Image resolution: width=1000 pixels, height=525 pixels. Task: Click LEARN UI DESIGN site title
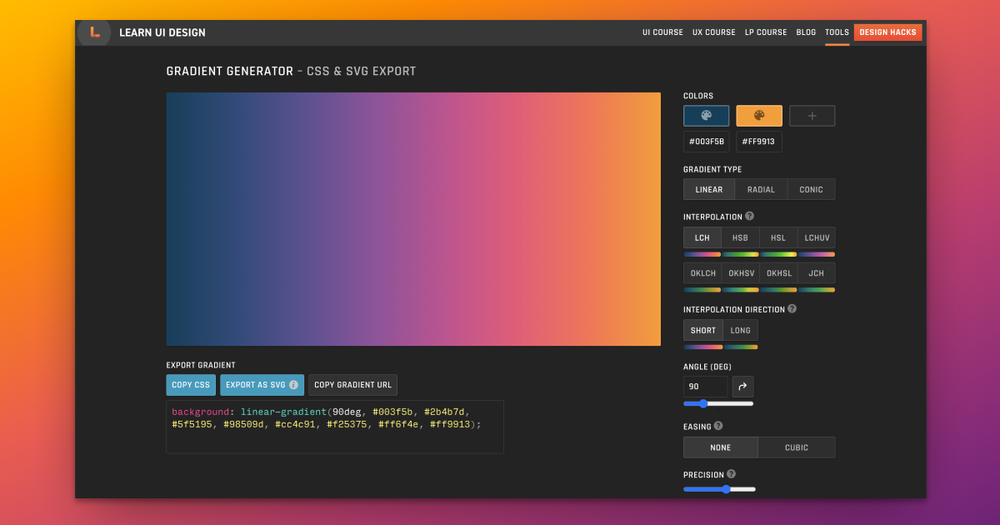click(162, 33)
